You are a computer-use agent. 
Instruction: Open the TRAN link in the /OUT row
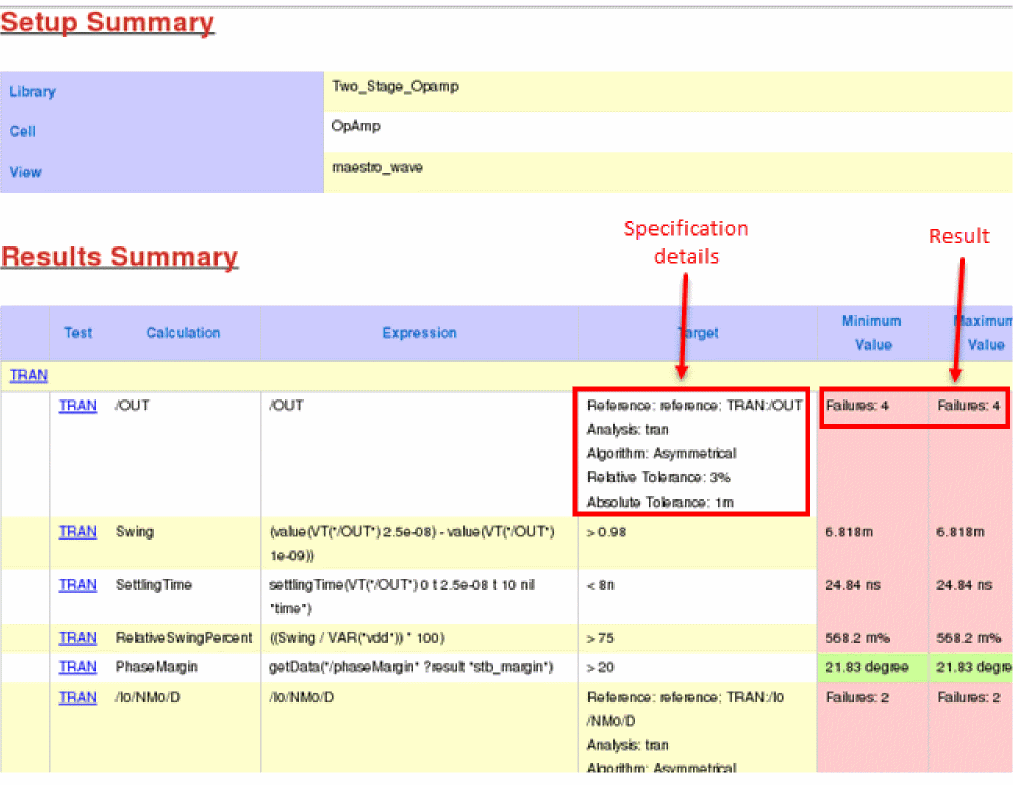pos(77,405)
